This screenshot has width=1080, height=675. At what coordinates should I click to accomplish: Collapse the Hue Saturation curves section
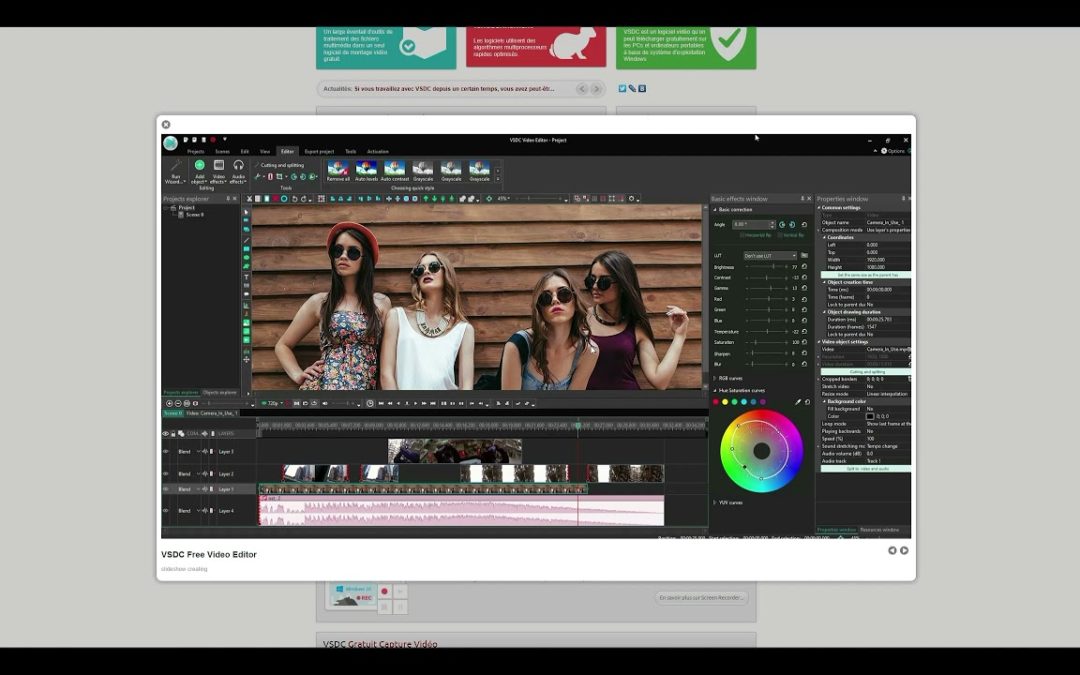tap(715, 391)
